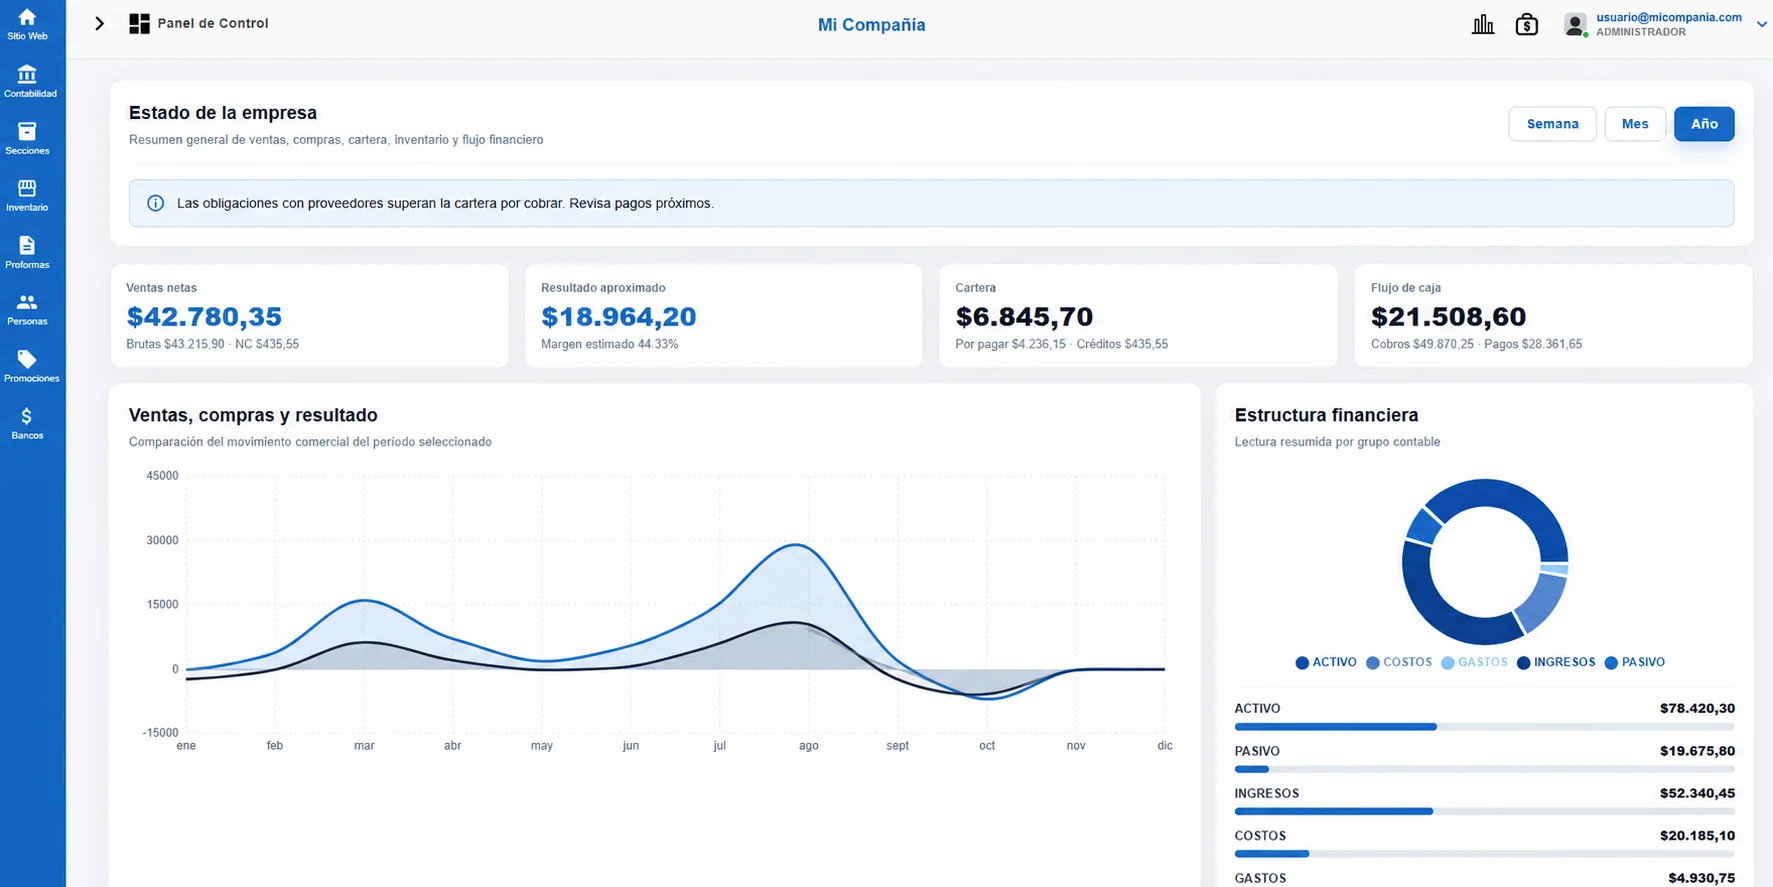
Task: Click the "Ventas, compras y resultado" heading
Action: pyautogui.click(x=253, y=415)
